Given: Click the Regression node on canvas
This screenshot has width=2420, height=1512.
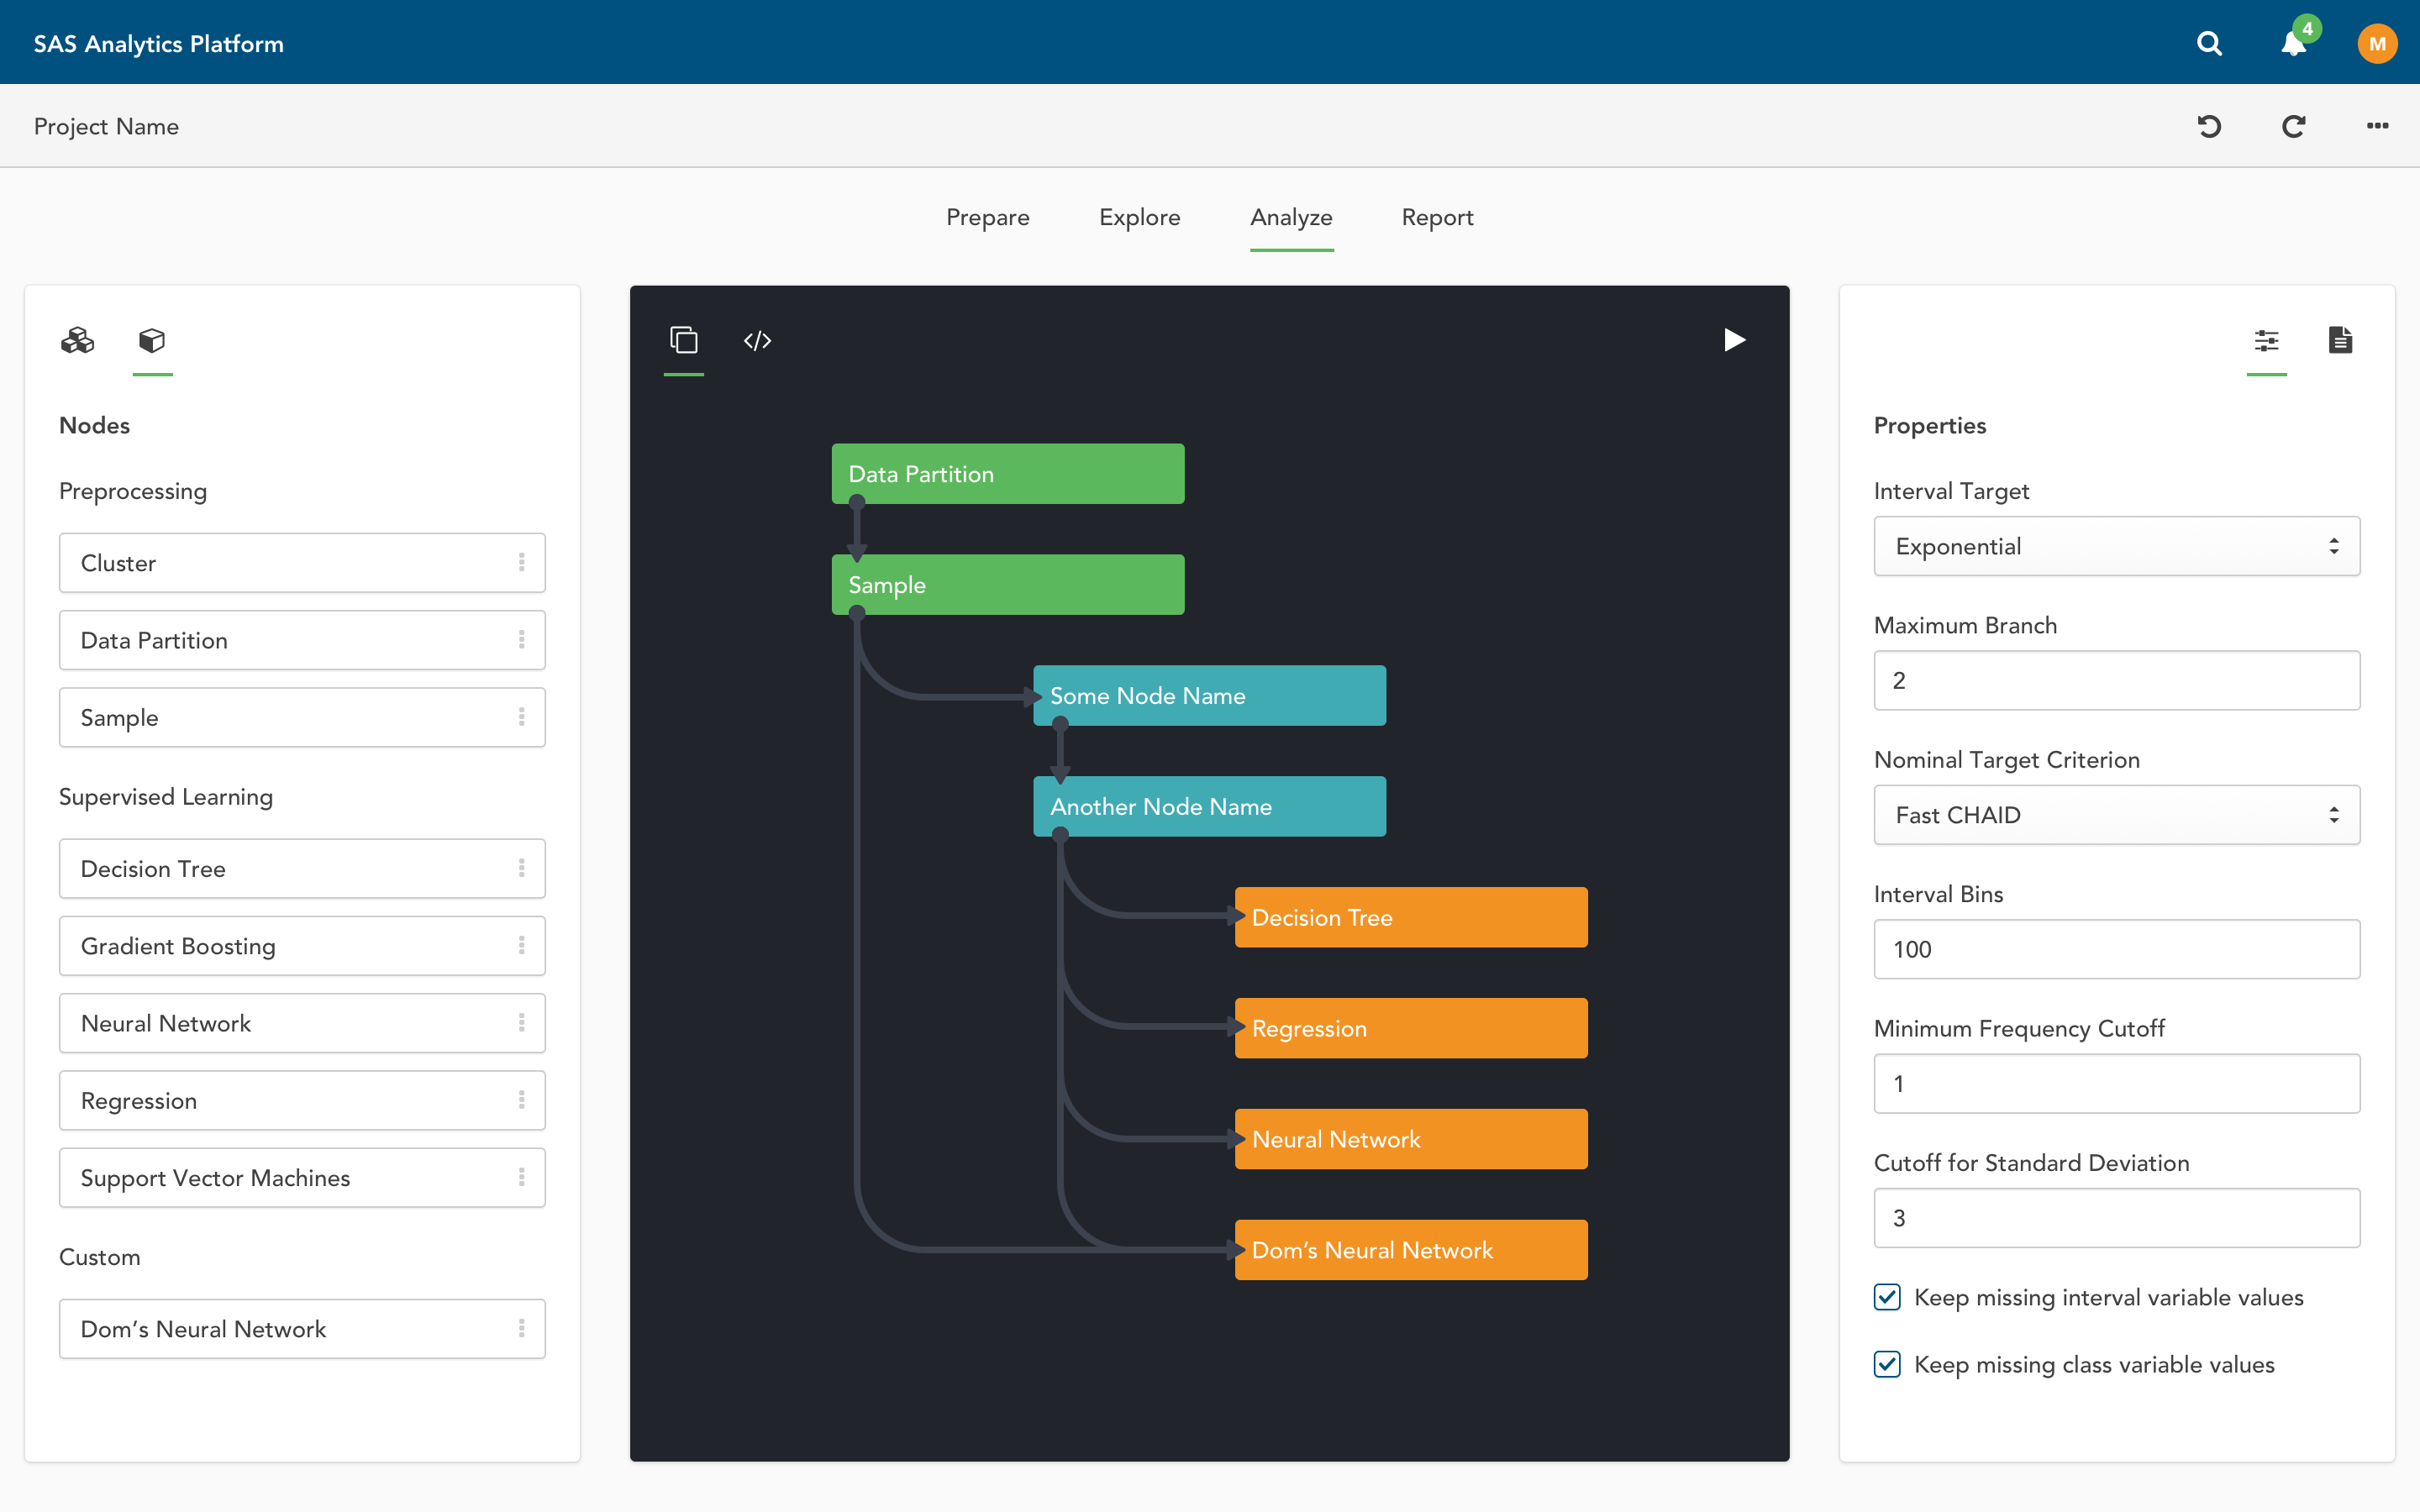Looking at the screenshot, I should click(1410, 1028).
